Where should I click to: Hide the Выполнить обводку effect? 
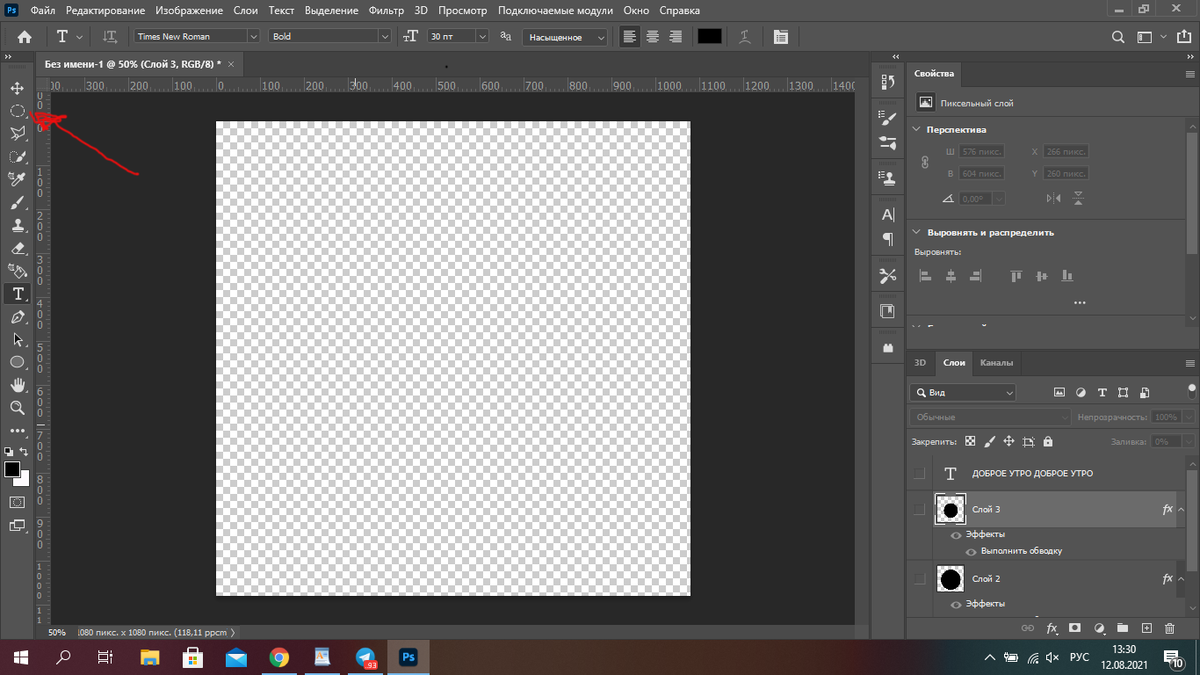pyautogui.click(x=970, y=551)
